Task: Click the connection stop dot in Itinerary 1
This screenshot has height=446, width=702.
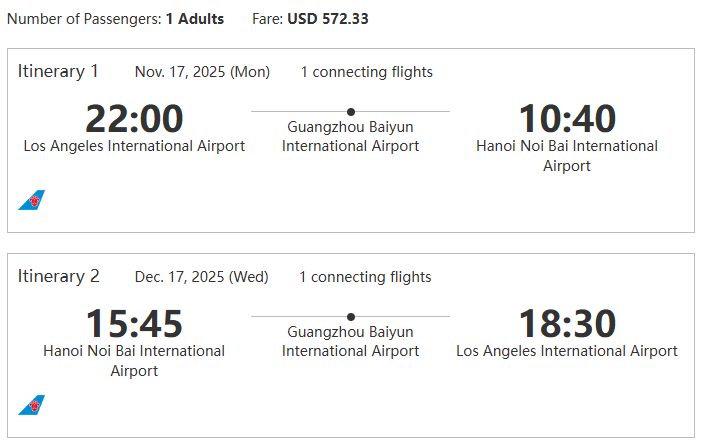Action: [x=351, y=111]
